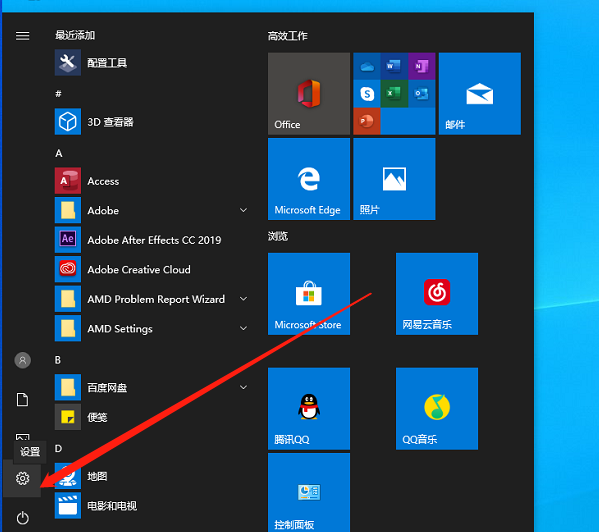Launch Excel from the Office group tile
Viewport: 599px width, 532px height.
[x=394, y=94]
